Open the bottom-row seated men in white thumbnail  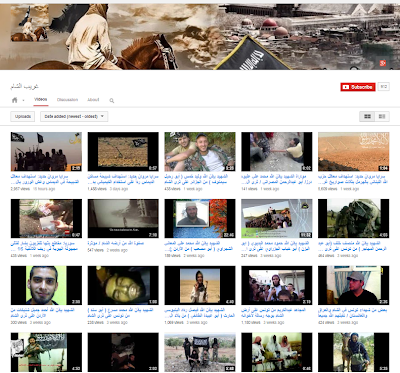[277, 352]
